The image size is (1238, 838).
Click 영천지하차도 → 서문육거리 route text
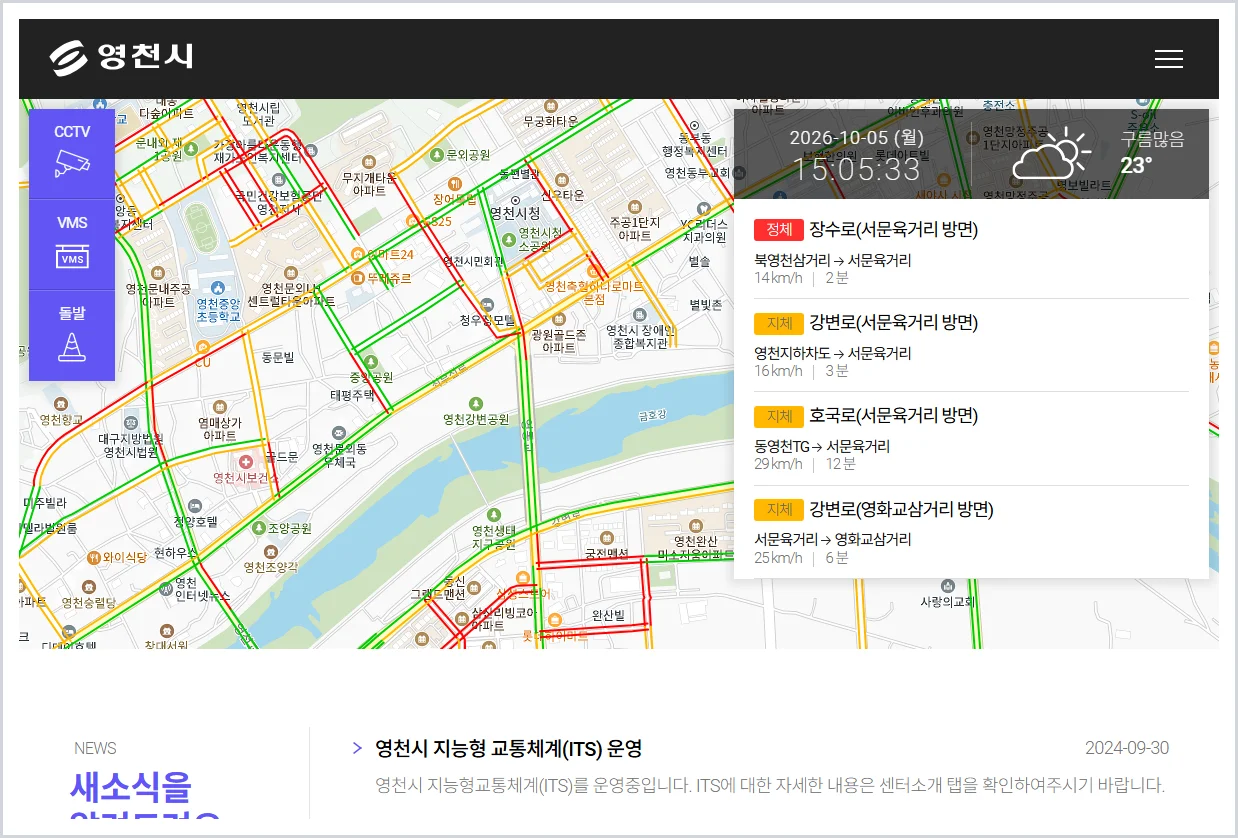coord(833,353)
